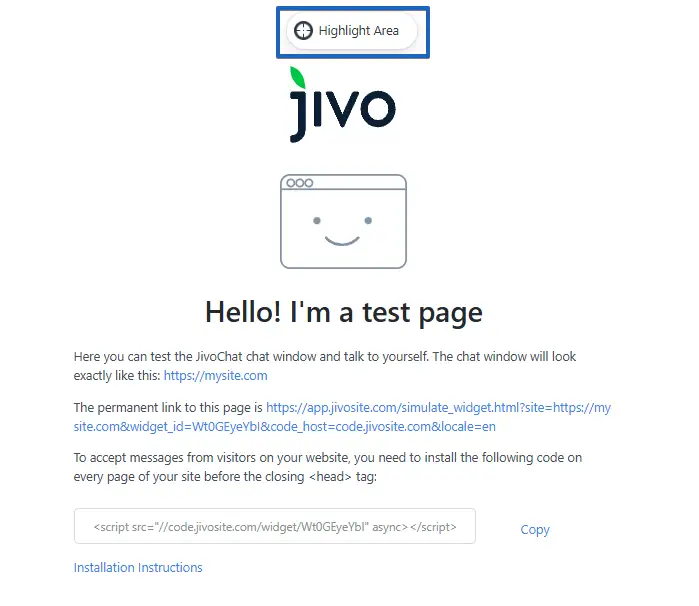Open the permanent simulate_widget page link
The width and height of the screenshot is (699, 606).
pyautogui.click(x=342, y=417)
